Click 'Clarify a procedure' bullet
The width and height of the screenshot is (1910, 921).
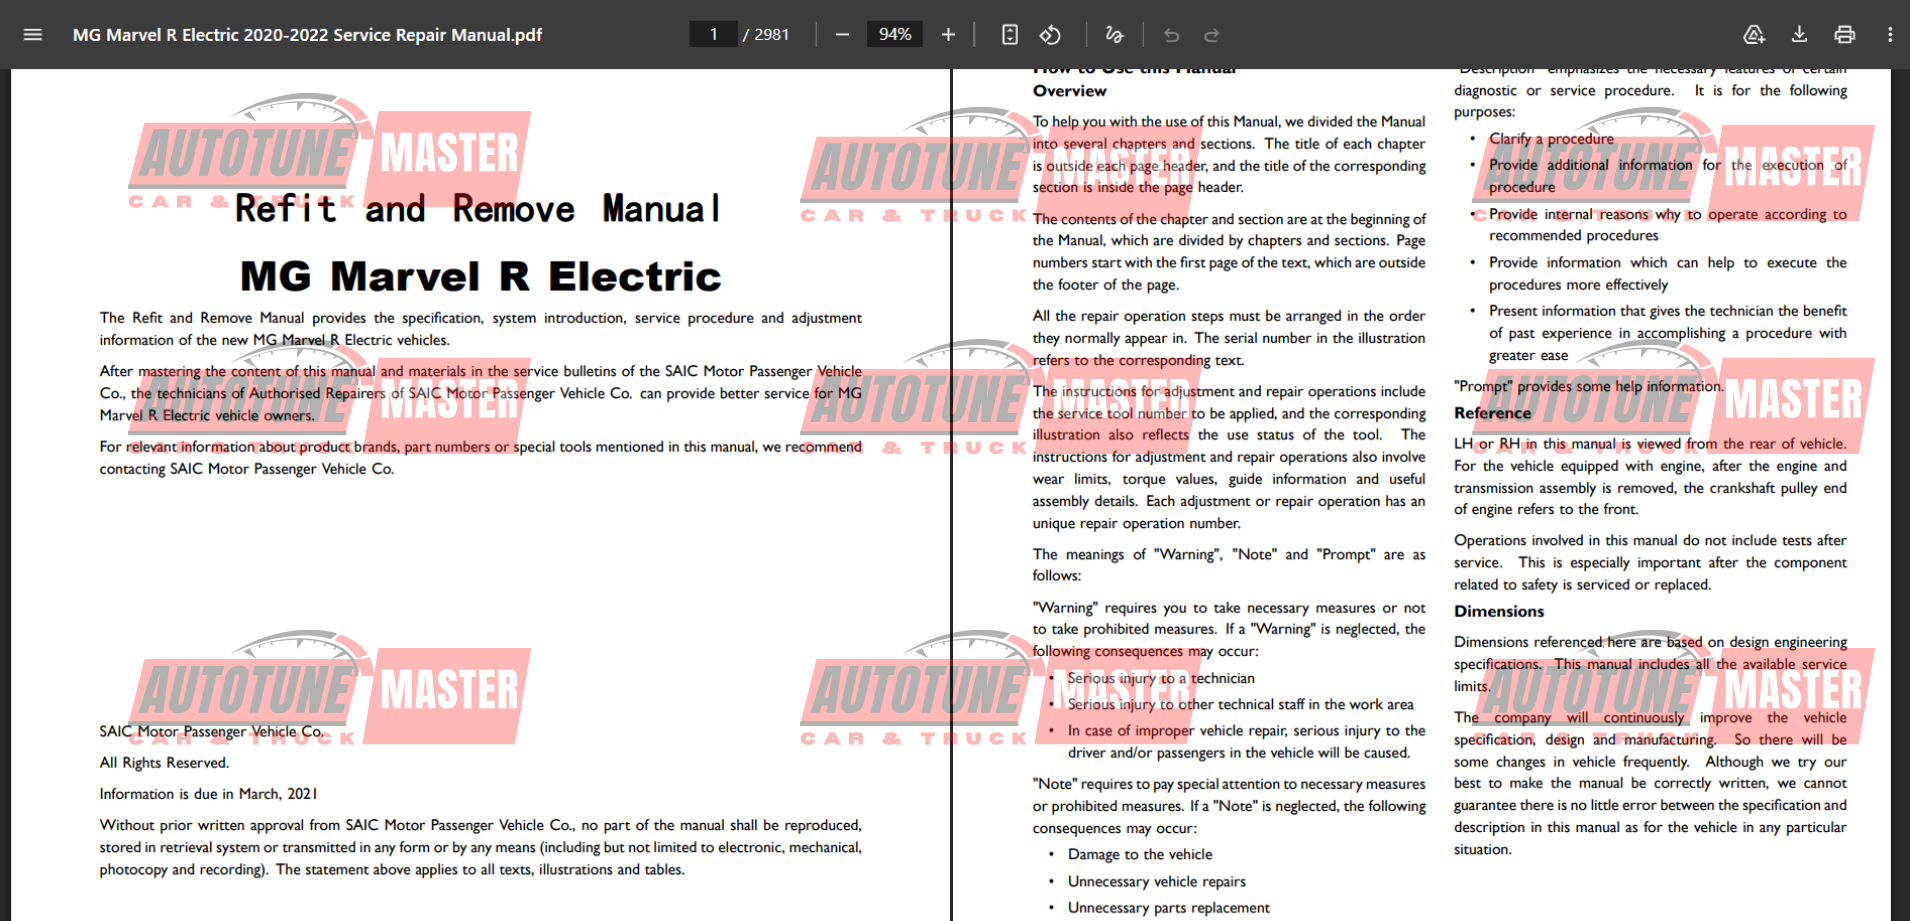(1551, 139)
